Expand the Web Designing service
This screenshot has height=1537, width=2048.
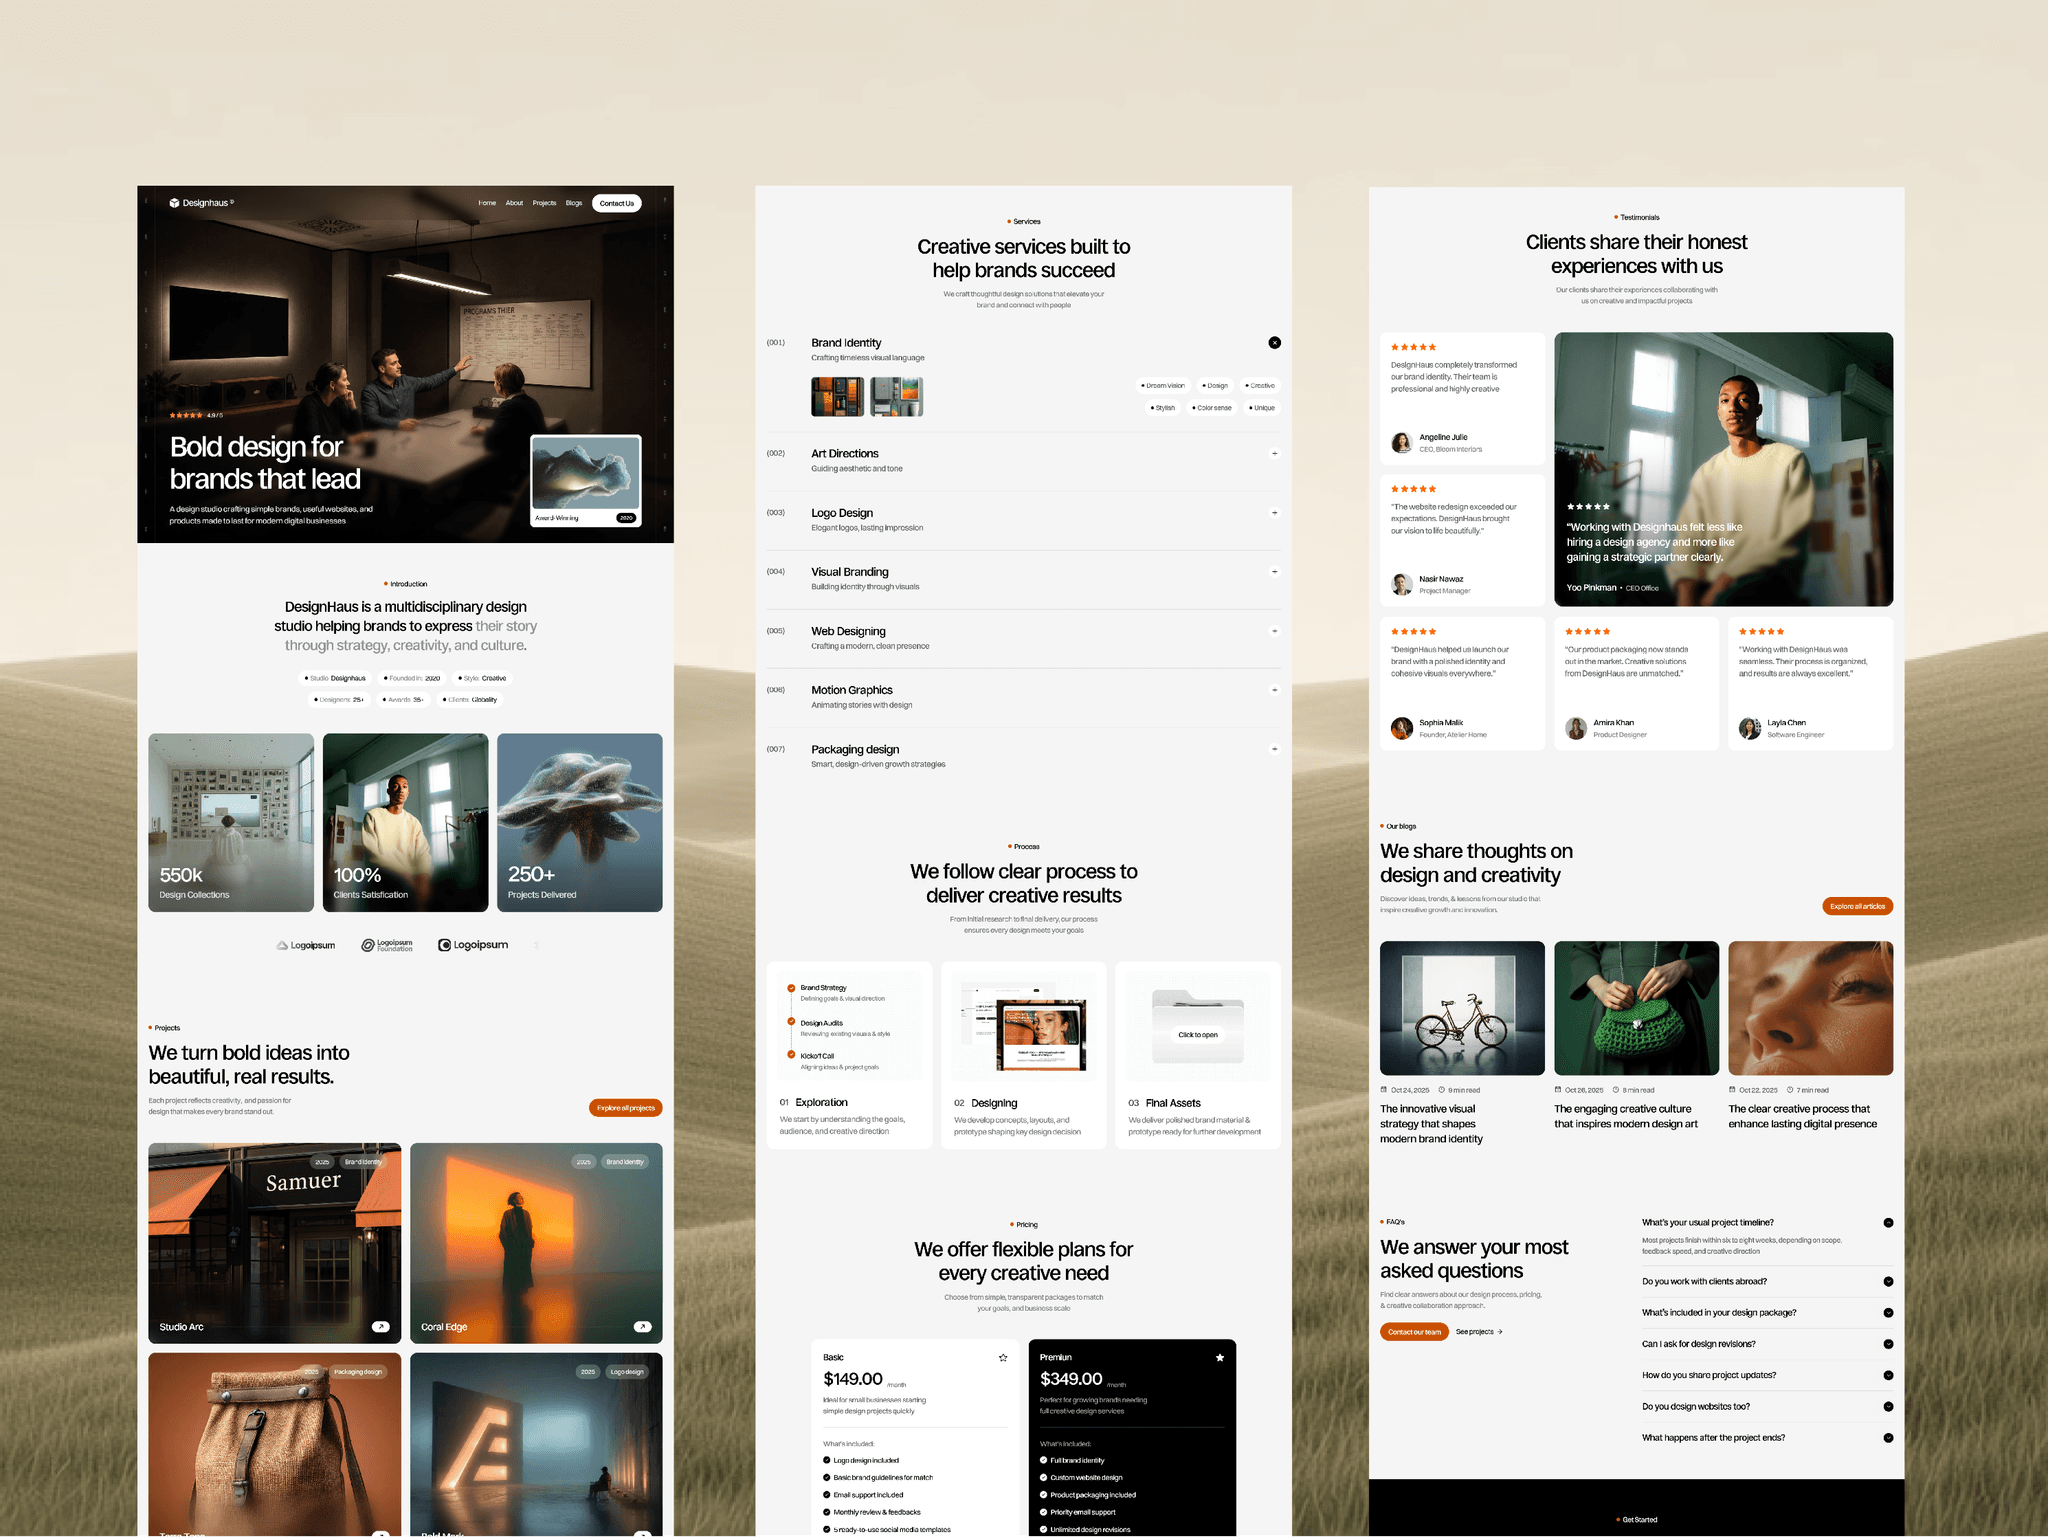point(1274,631)
